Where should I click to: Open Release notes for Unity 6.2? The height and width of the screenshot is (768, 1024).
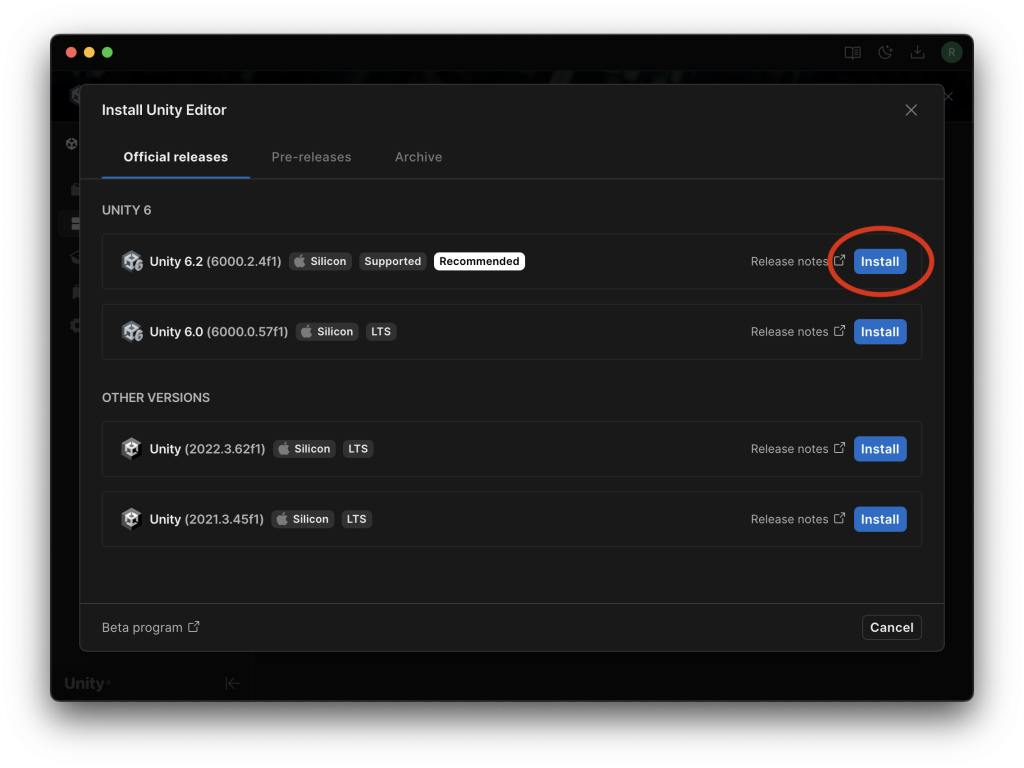(797, 261)
